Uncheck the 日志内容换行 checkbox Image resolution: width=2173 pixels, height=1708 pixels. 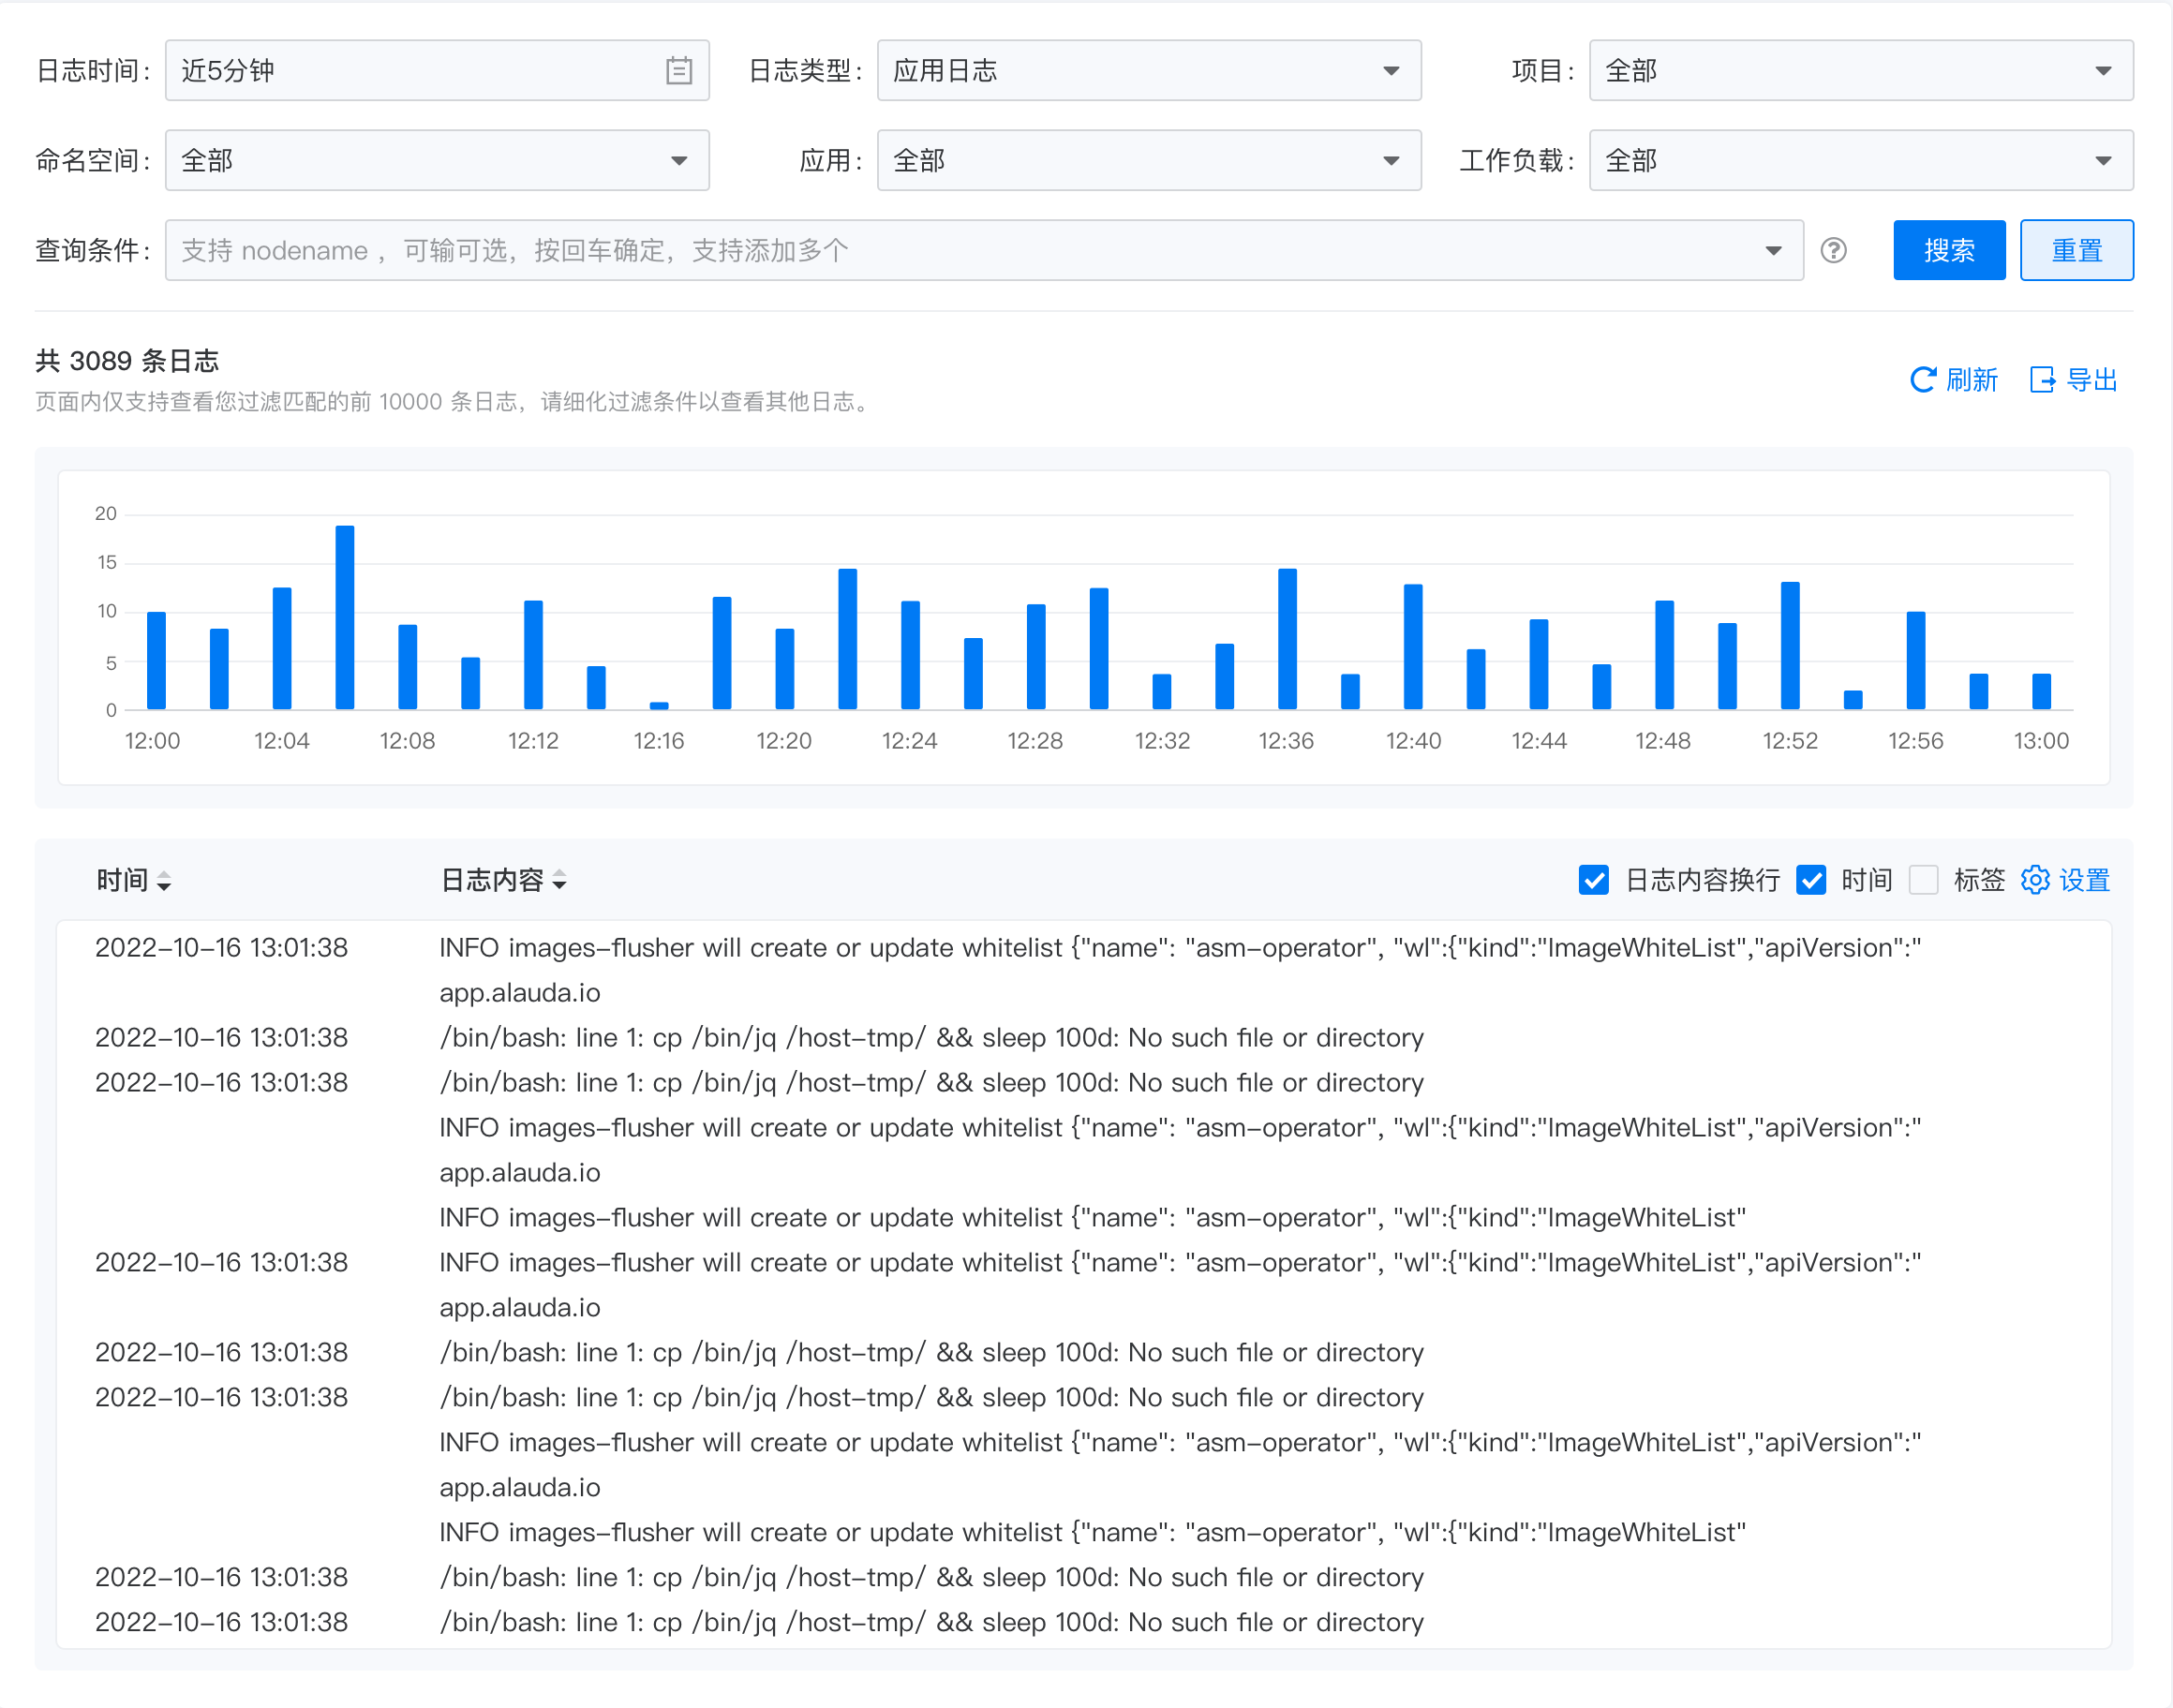click(1594, 880)
